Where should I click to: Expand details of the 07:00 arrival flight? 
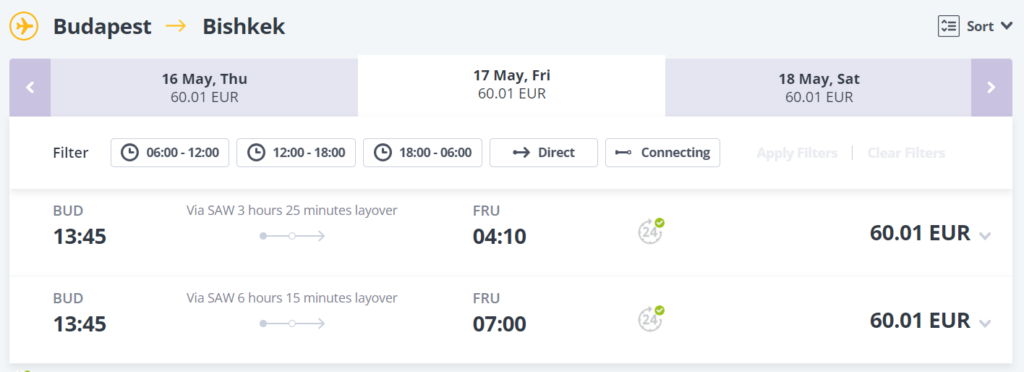(985, 323)
